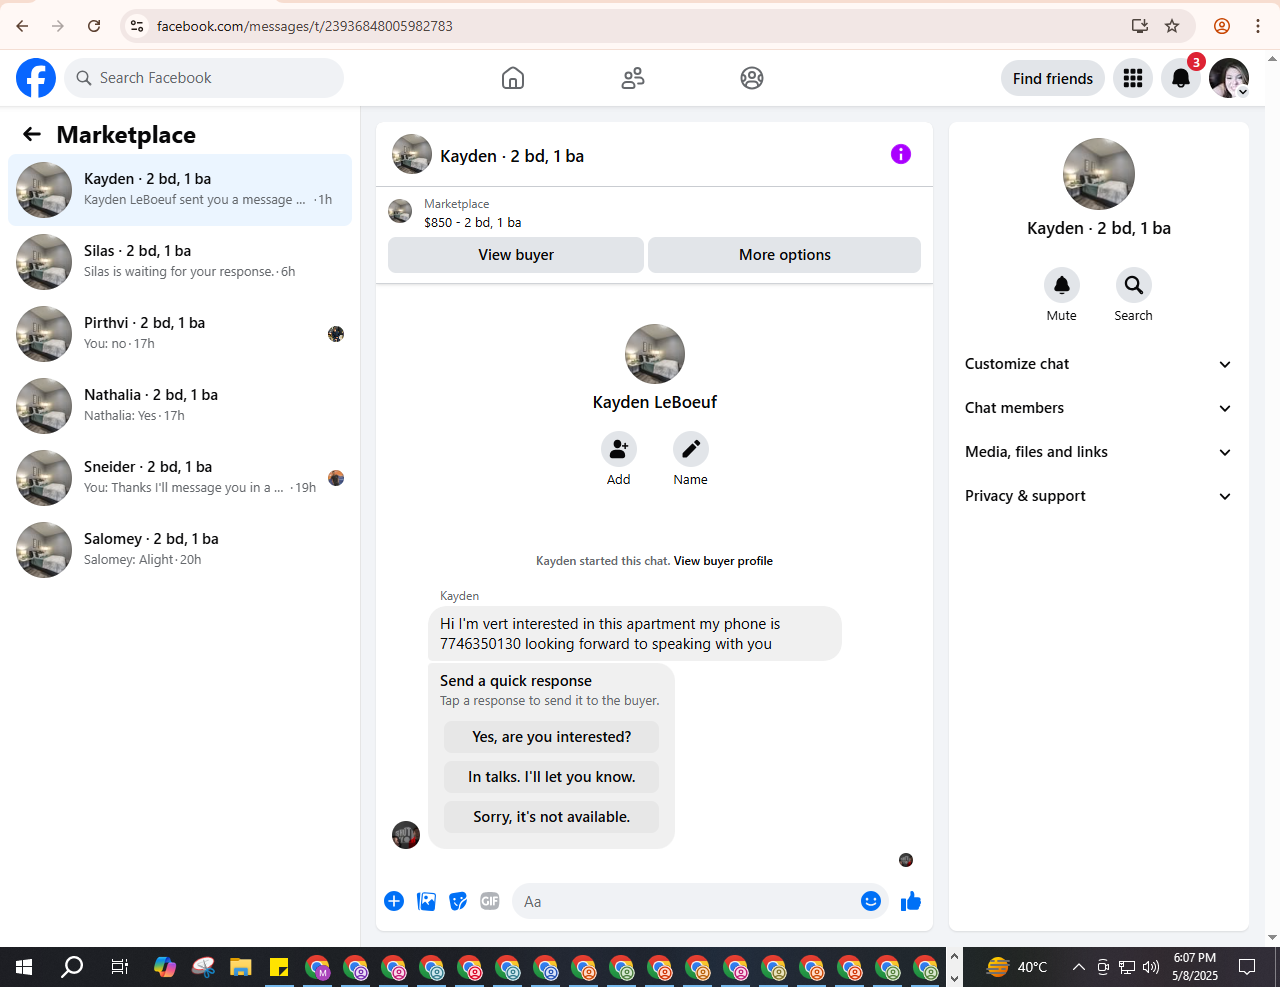Click the Aa message input box
1280x987 pixels.
[686, 901]
